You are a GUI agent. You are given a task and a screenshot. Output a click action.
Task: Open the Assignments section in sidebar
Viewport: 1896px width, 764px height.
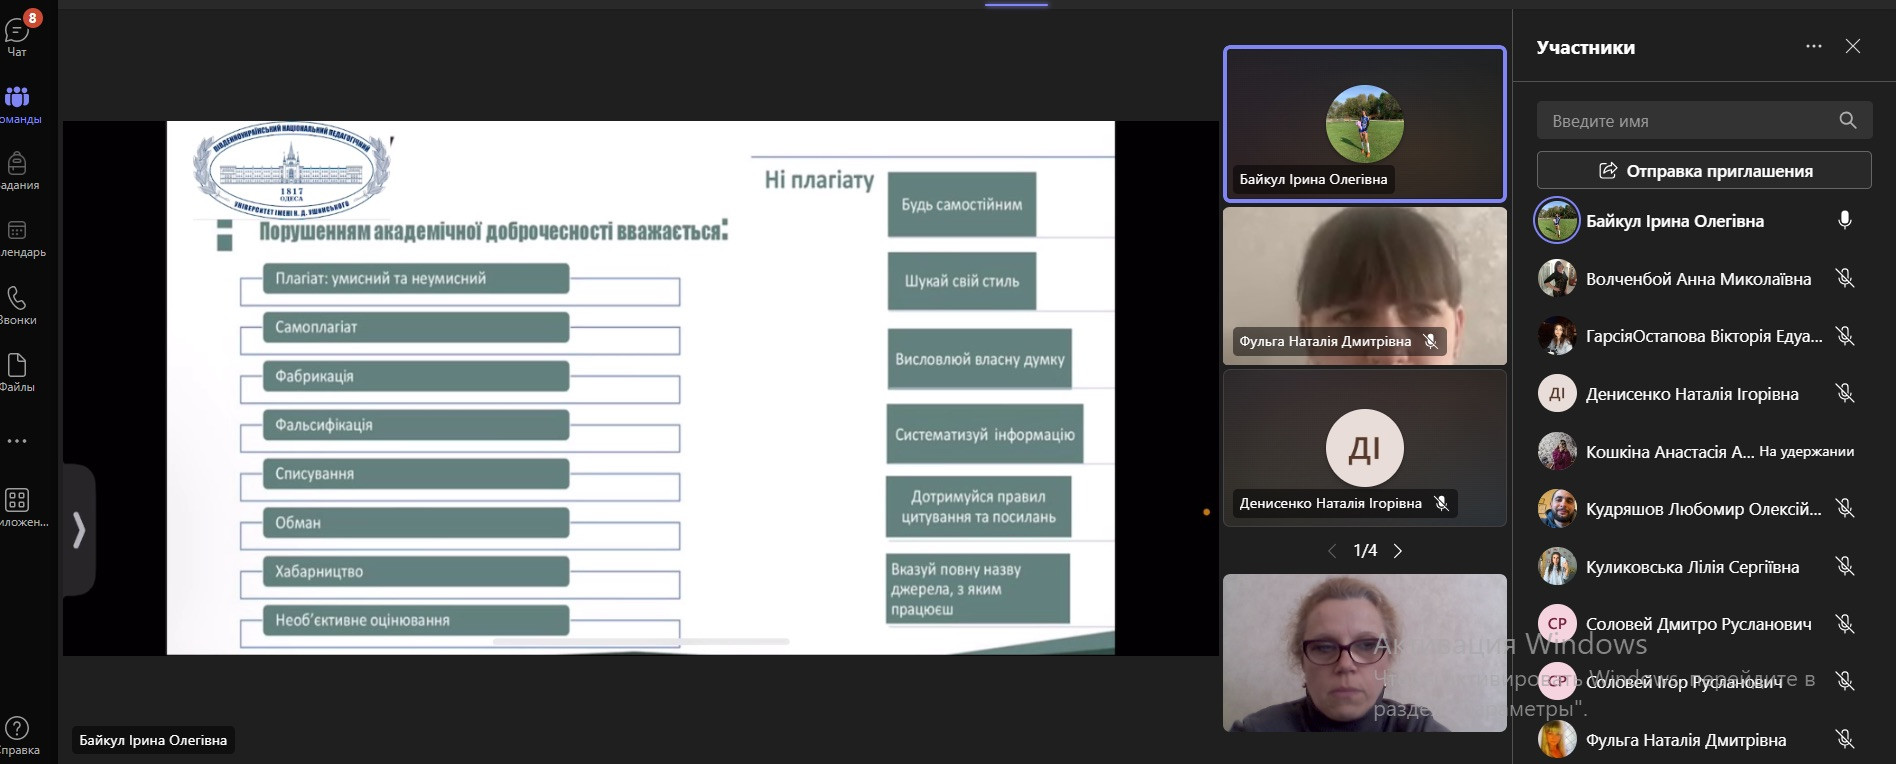[x=18, y=170]
